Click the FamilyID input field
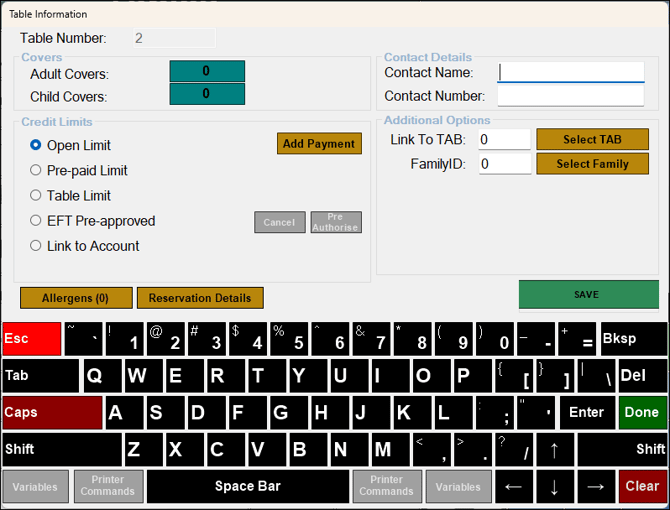This screenshot has height=510, width=670. point(504,164)
